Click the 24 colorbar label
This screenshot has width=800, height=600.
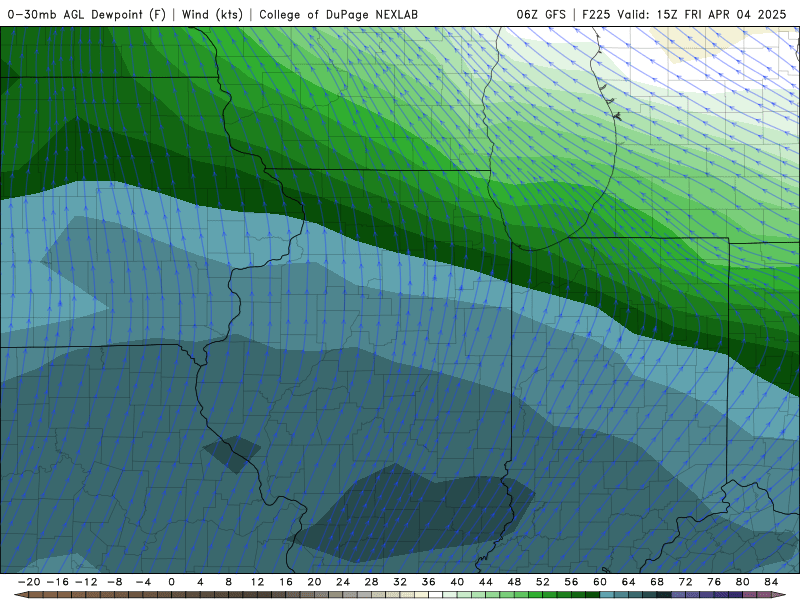tap(343, 582)
